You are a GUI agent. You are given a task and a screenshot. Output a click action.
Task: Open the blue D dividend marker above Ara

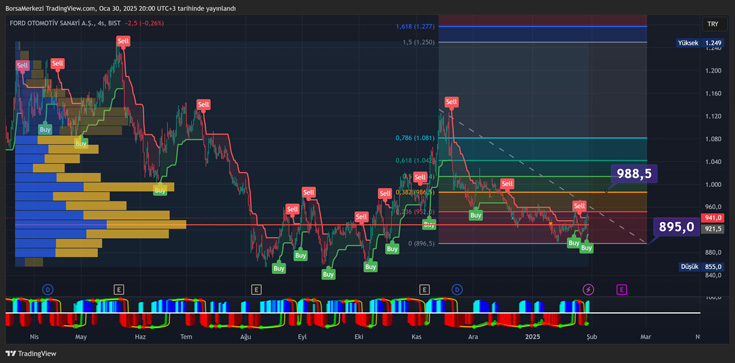[x=457, y=289]
